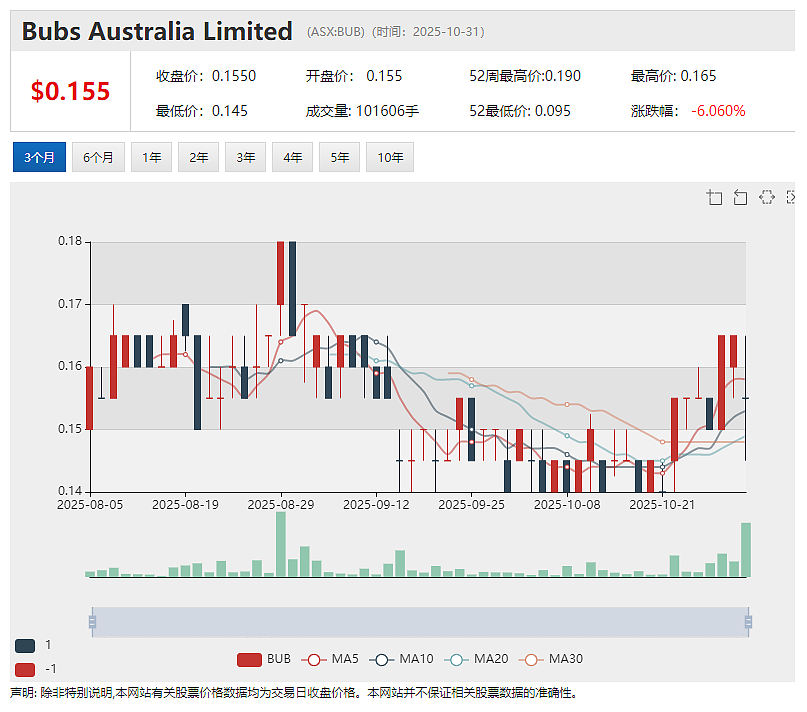Click the 声明 disclaimer text

(x=293, y=693)
